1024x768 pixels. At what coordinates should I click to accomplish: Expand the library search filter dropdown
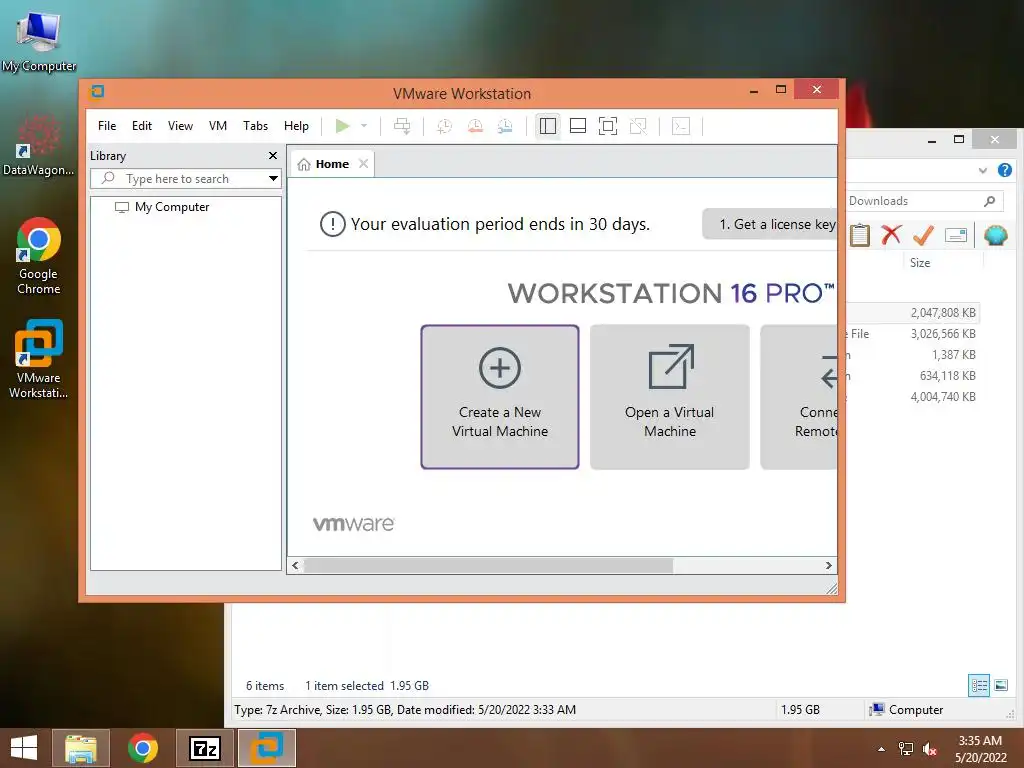point(273,178)
